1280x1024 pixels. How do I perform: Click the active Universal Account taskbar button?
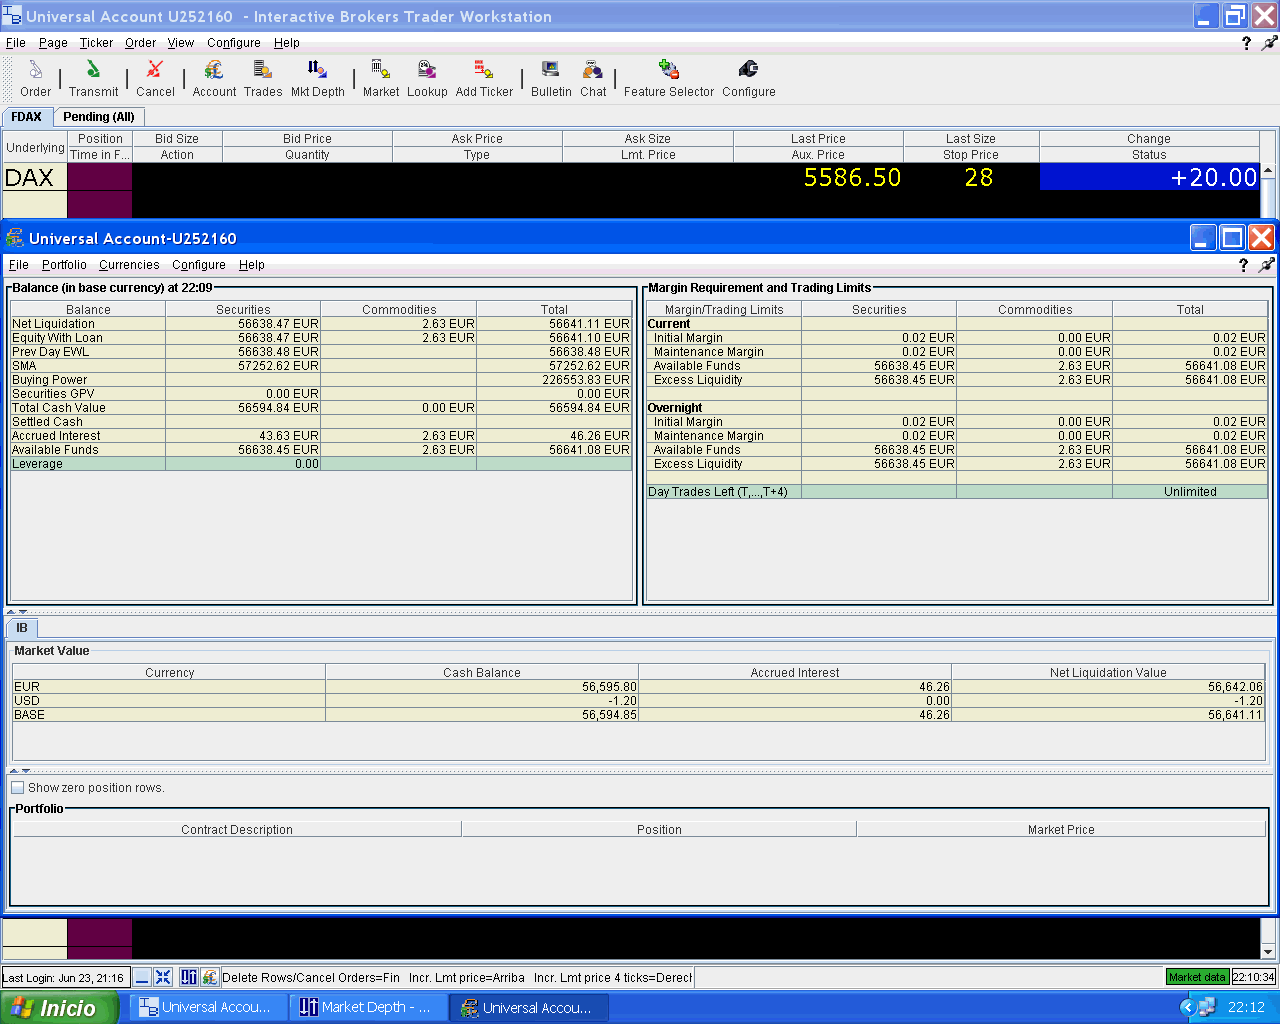click(x=529, y=1007)
